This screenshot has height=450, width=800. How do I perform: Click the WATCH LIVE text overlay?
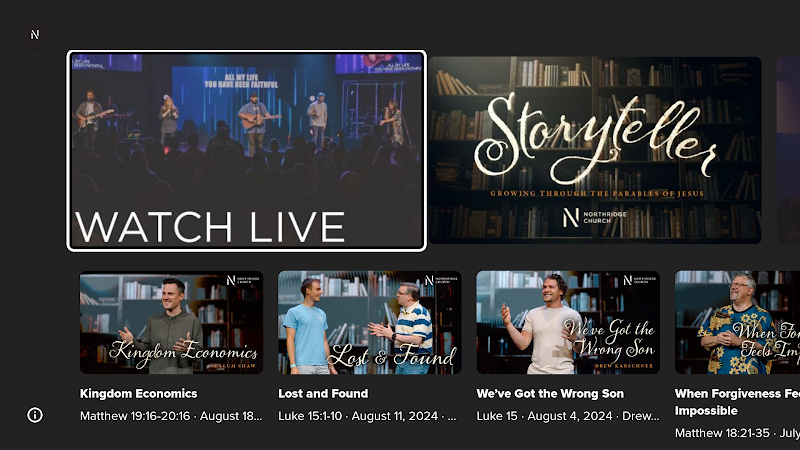210,227
